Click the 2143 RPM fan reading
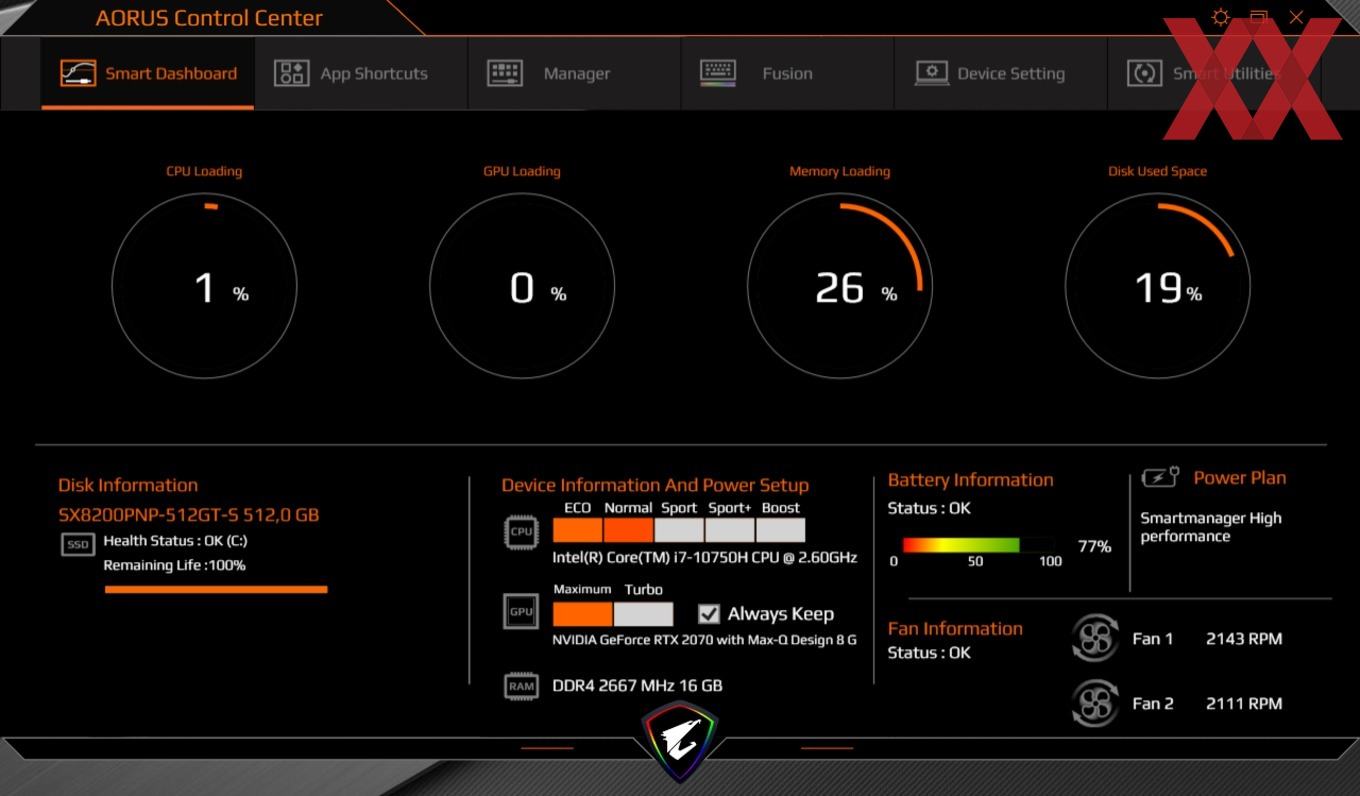 tap(1244, 638)
